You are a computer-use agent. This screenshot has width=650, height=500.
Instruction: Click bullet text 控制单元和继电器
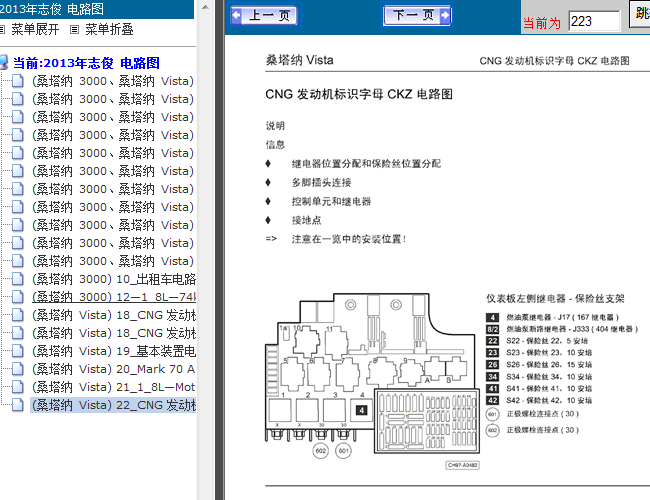pyautogui.click(x=332, y=201)
